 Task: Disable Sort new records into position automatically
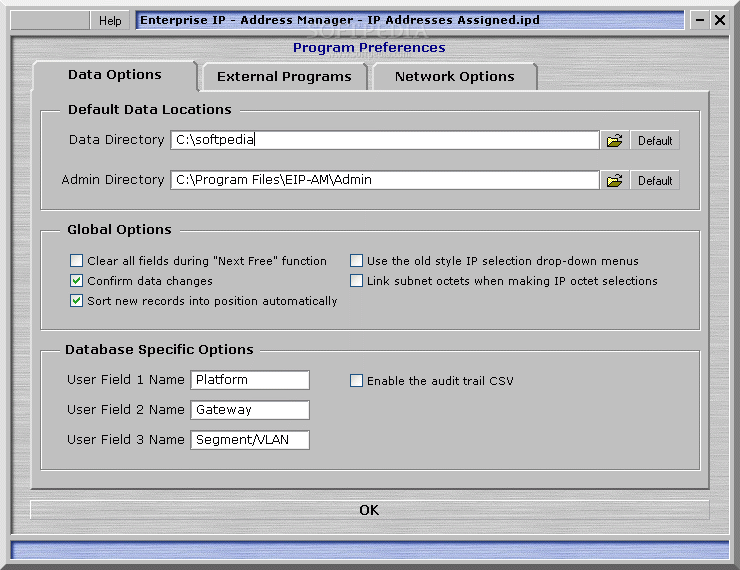[x=76, y=301]
